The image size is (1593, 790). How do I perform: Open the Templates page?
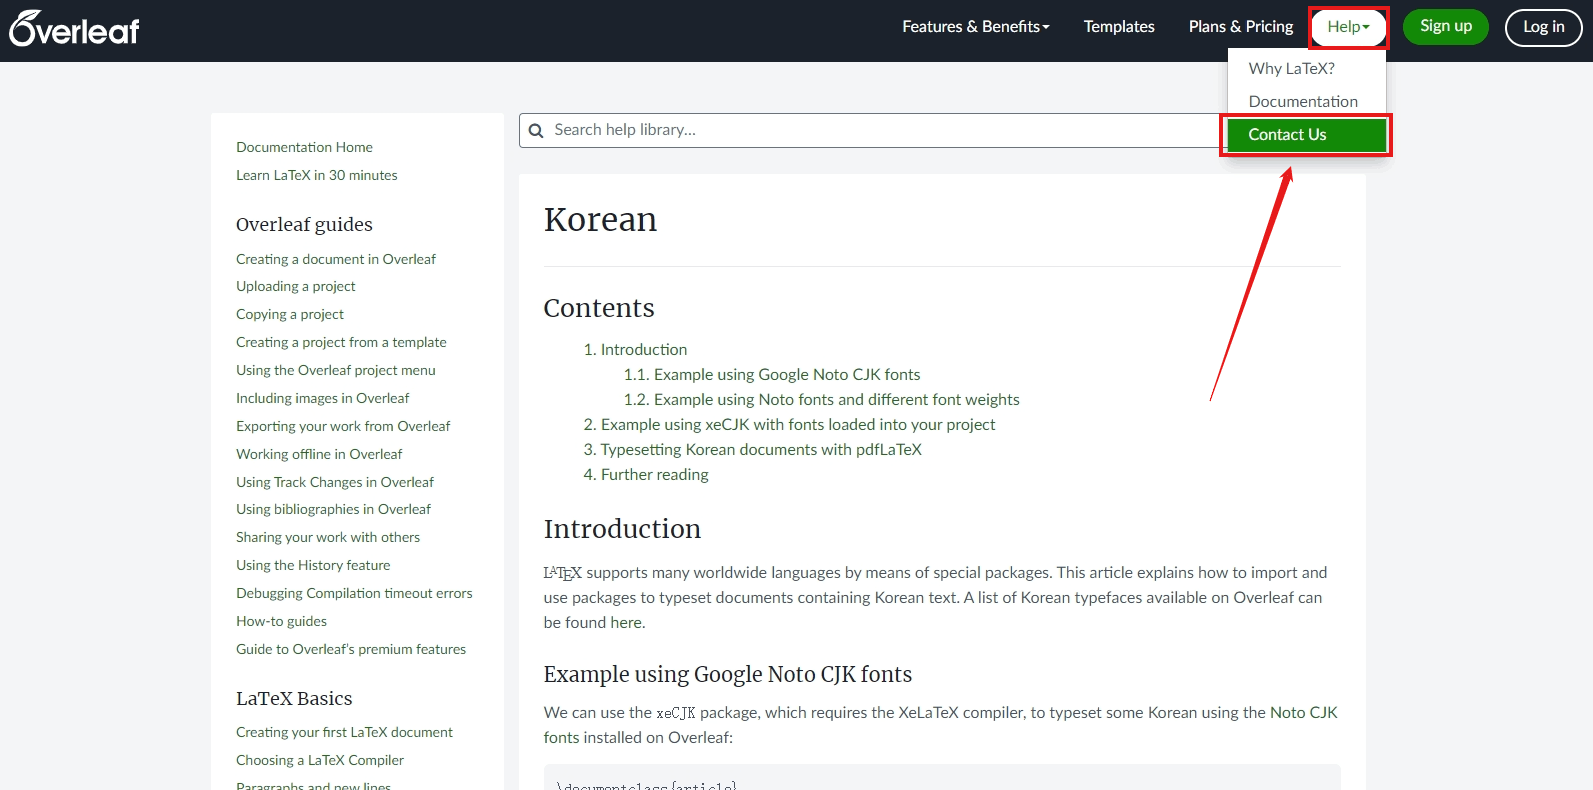pyautogui.click(x=1119, y=27)
